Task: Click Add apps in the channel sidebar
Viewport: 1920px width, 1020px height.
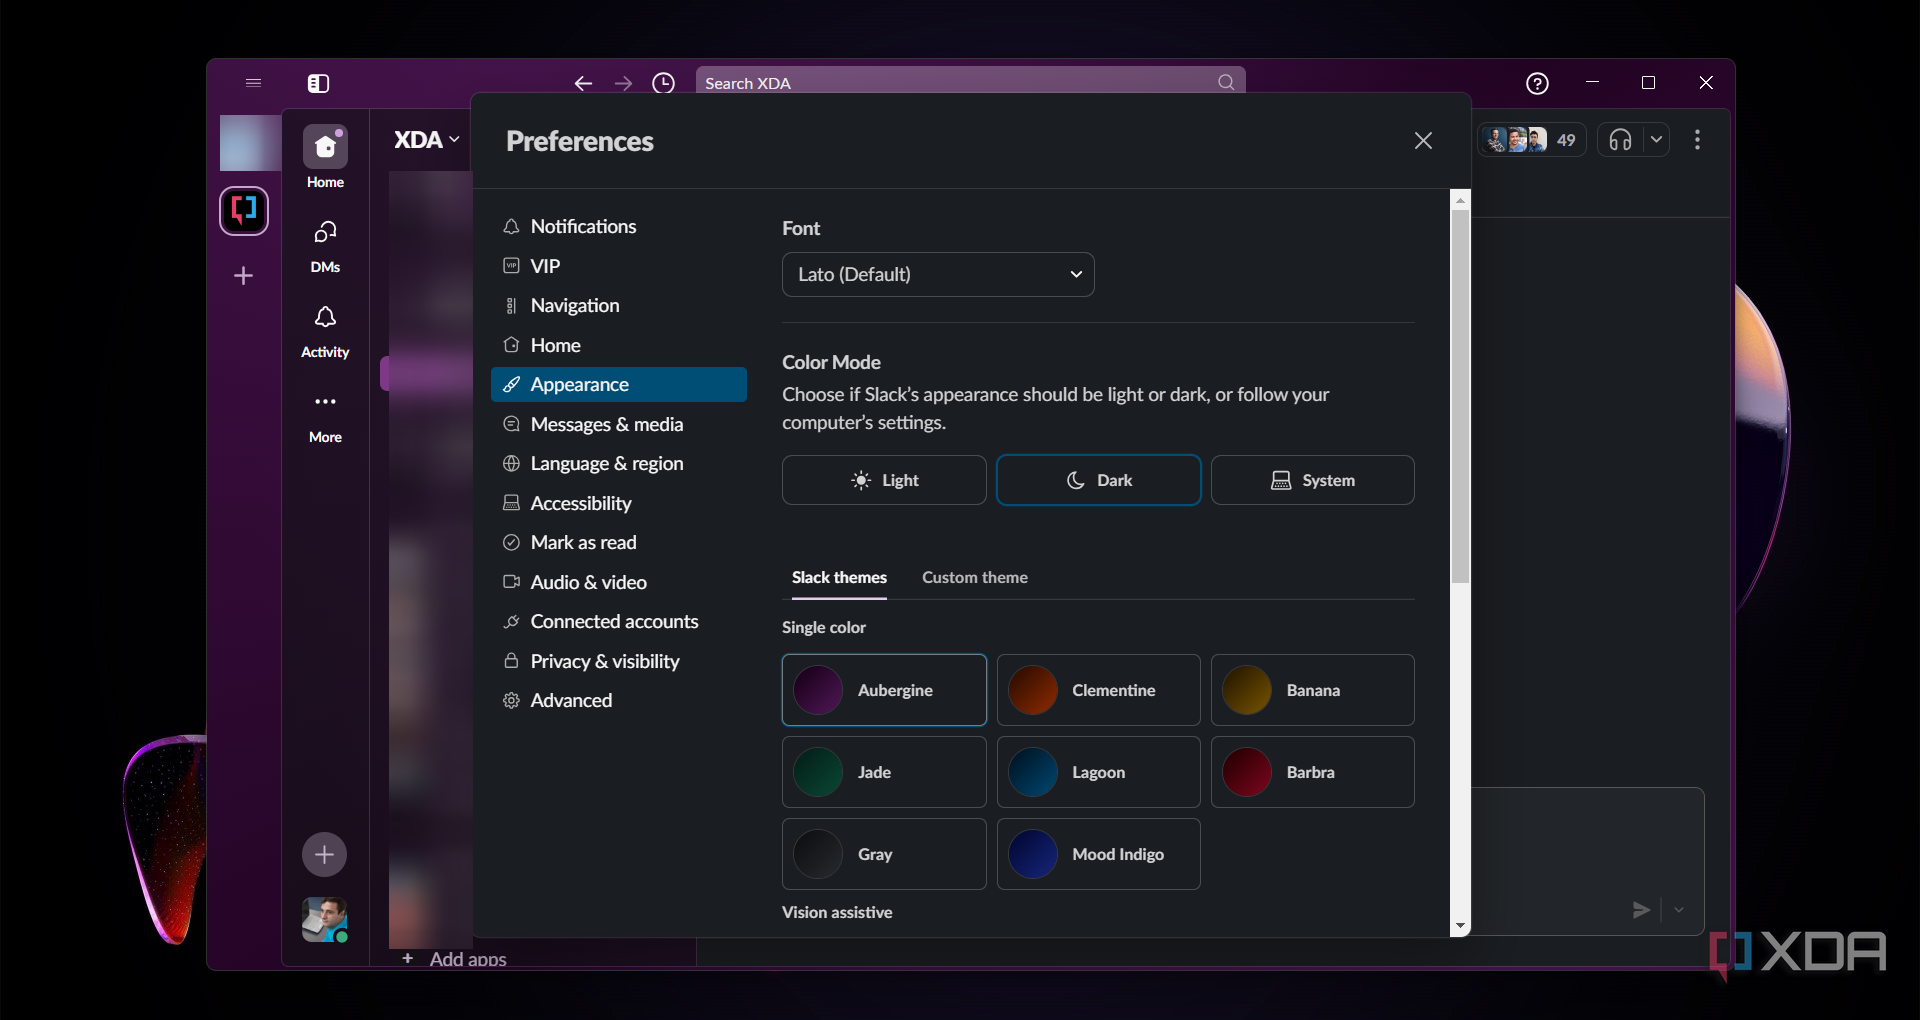Action: [454, 958]
